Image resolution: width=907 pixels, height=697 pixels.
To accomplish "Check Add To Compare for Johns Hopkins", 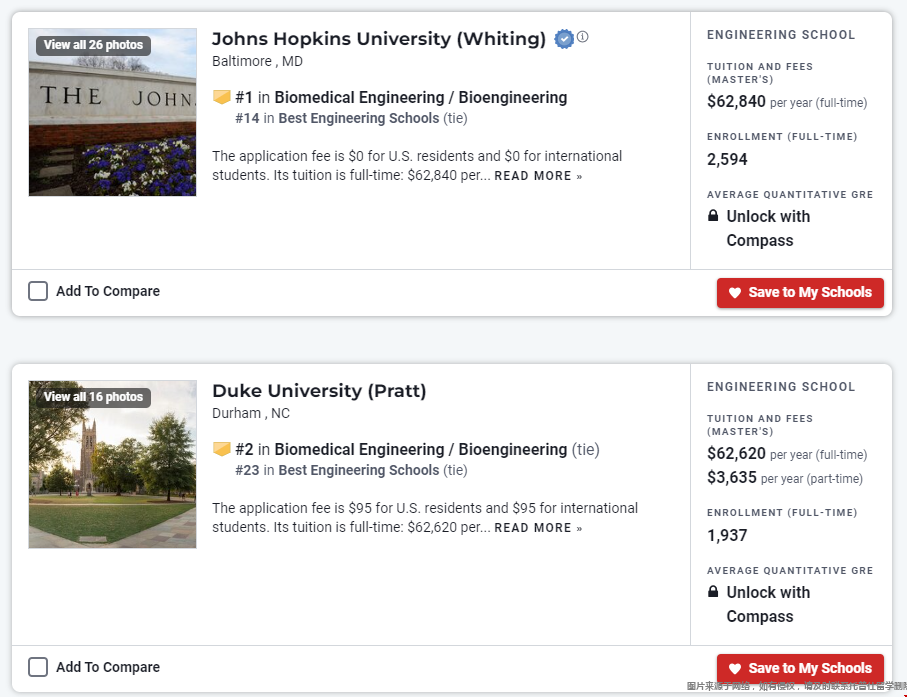I will [x=38, y=291].
